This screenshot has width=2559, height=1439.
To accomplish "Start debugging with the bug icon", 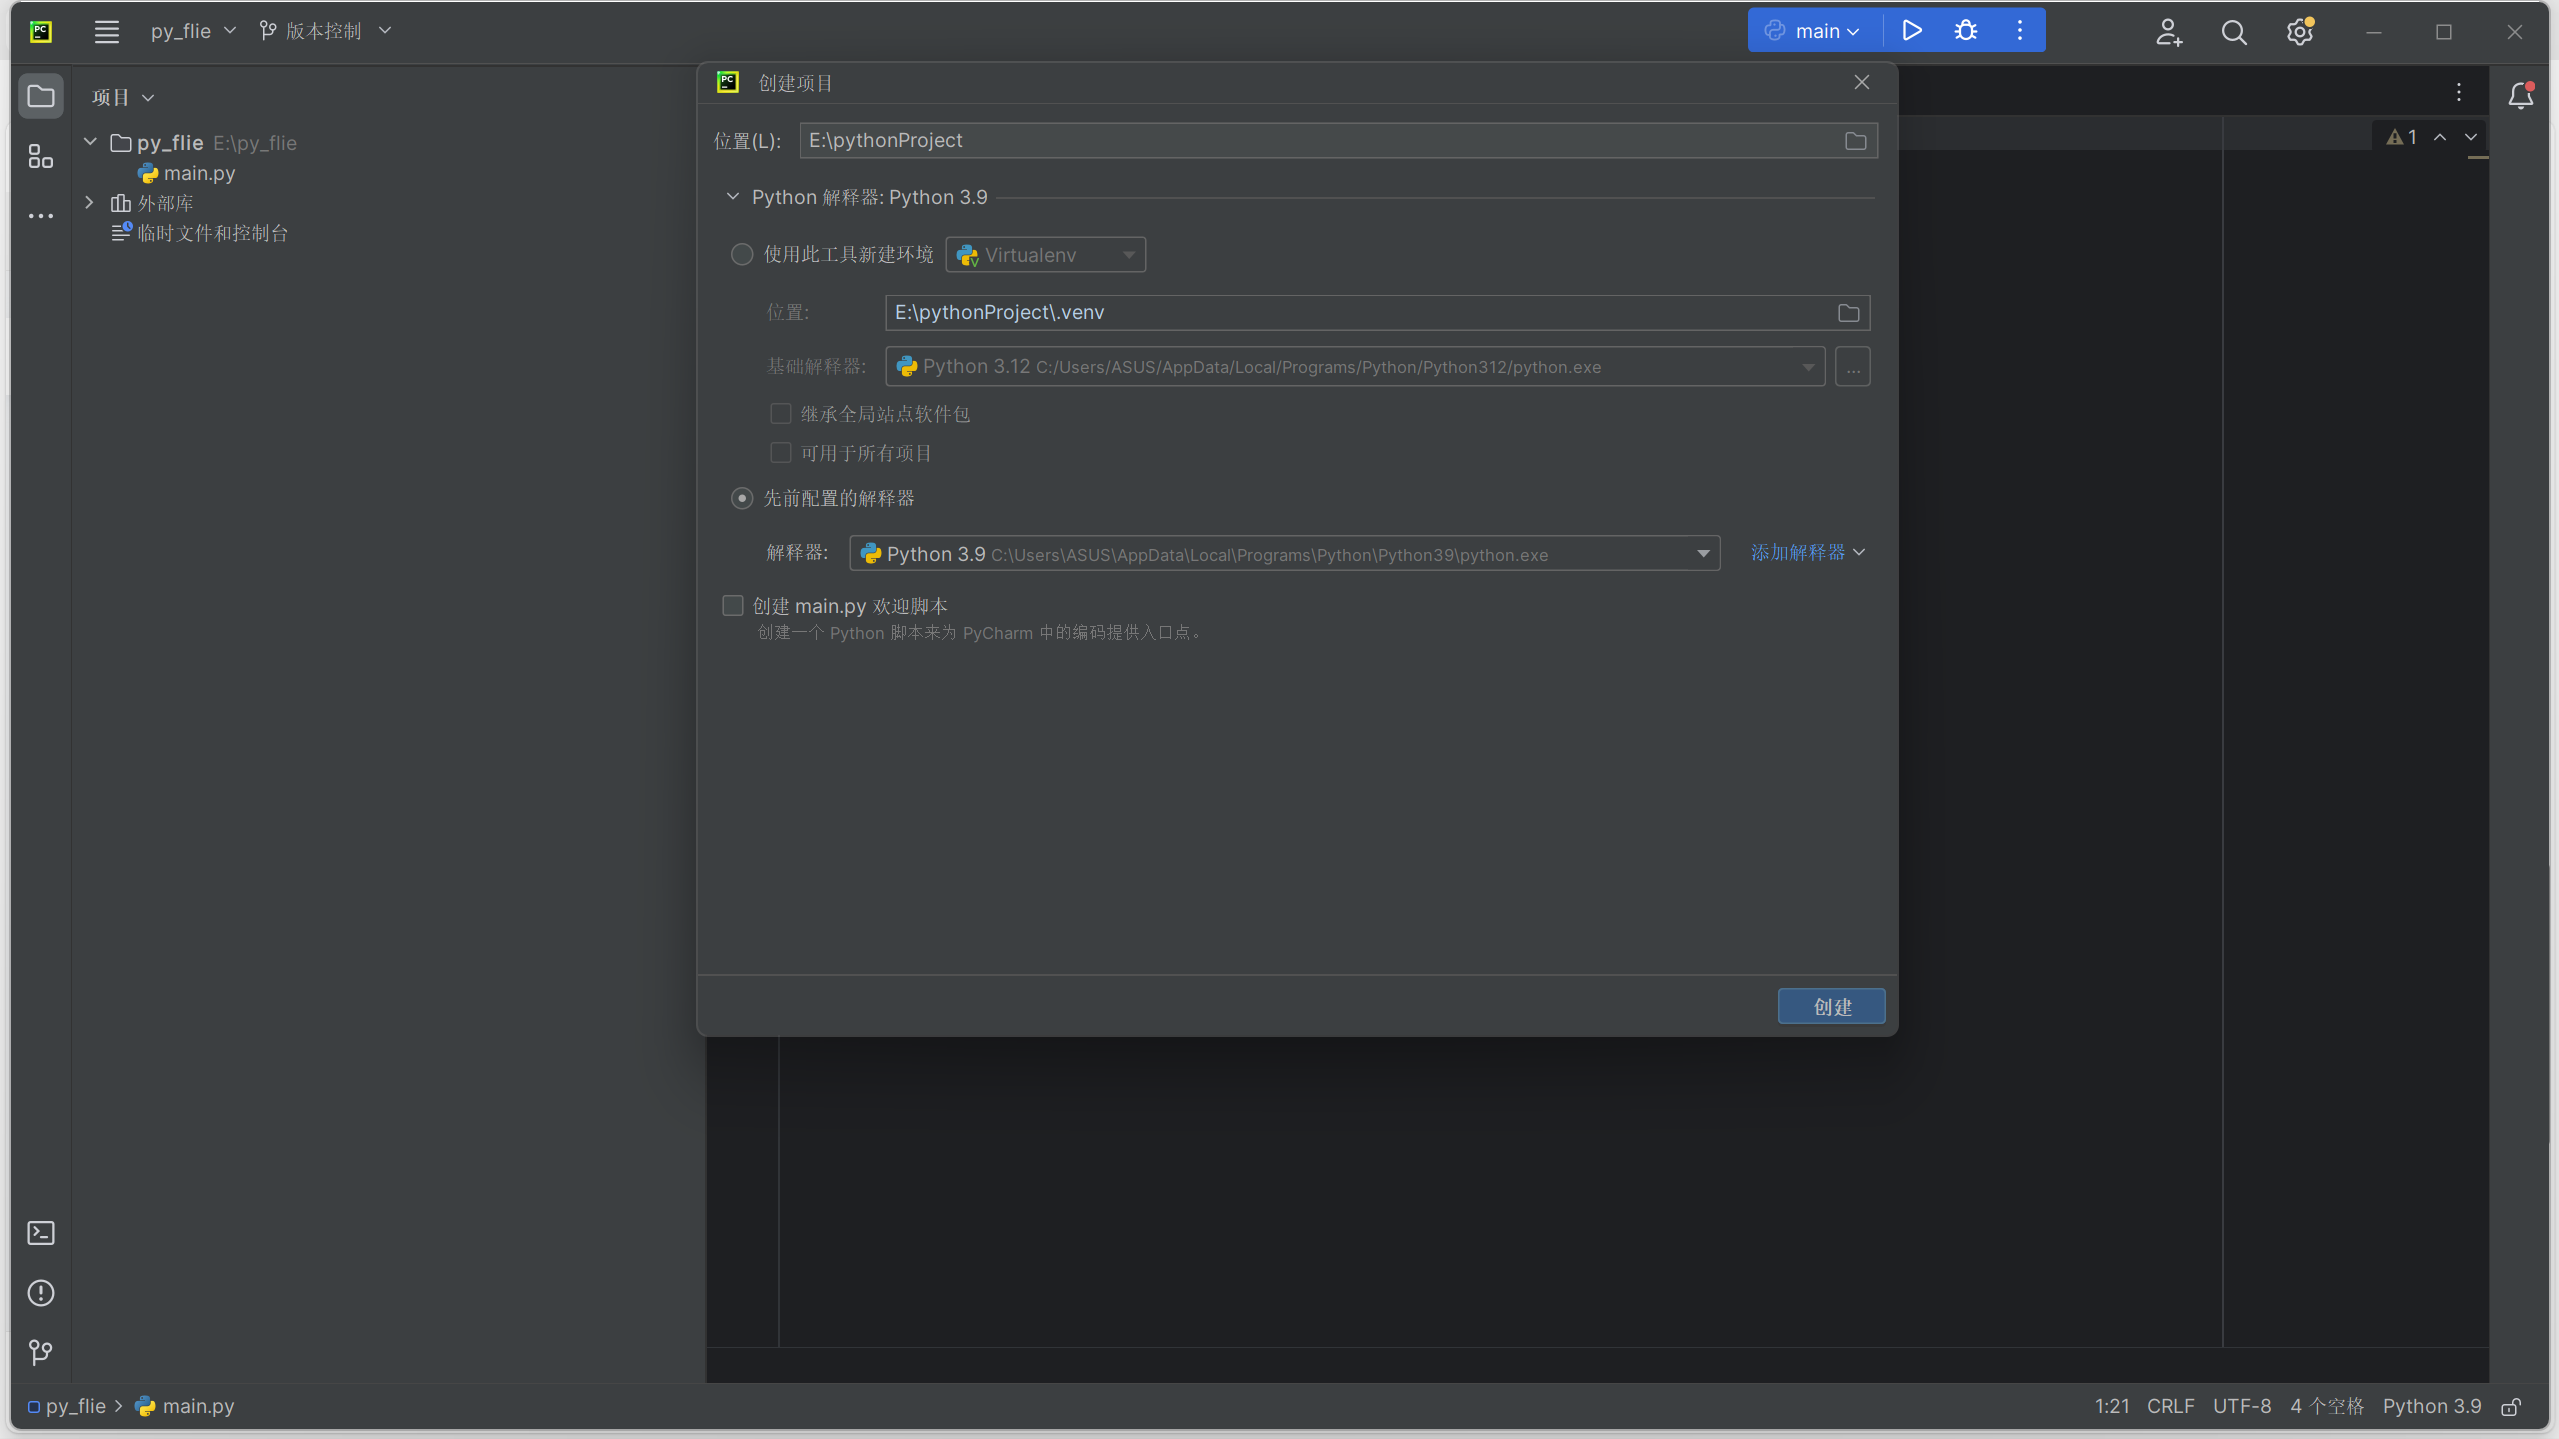I will pyautogui.click(x=1964, y=30).
